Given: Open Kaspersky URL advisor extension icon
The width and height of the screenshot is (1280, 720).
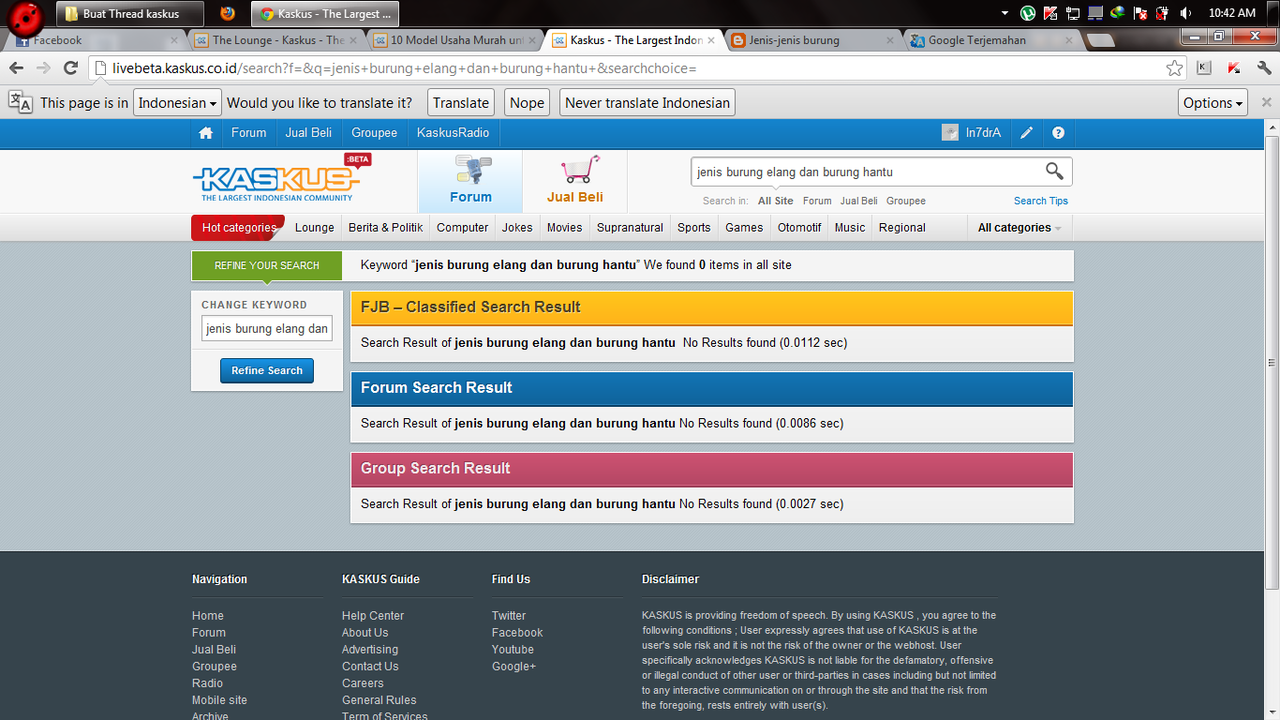Looking at the screenshot, I should pos(1234,68).
